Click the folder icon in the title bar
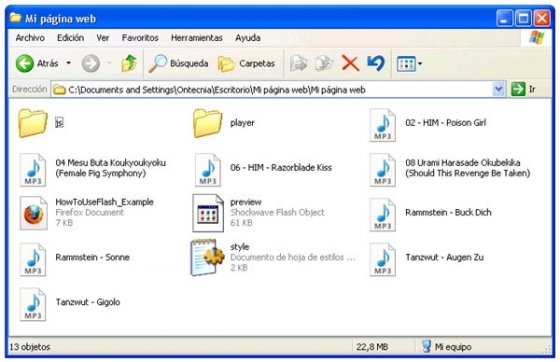Viewport: 560px width, 362px height. pos(15,18)
